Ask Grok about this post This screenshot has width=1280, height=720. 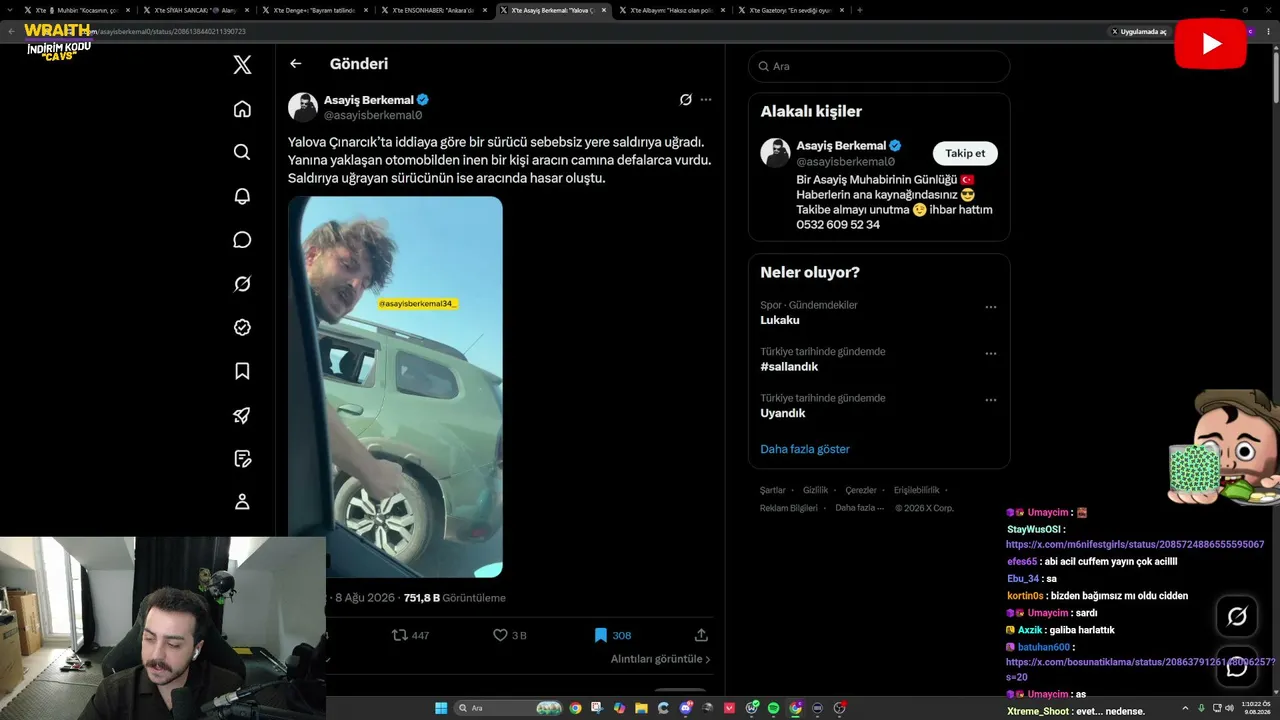click(x=686, y=100)
